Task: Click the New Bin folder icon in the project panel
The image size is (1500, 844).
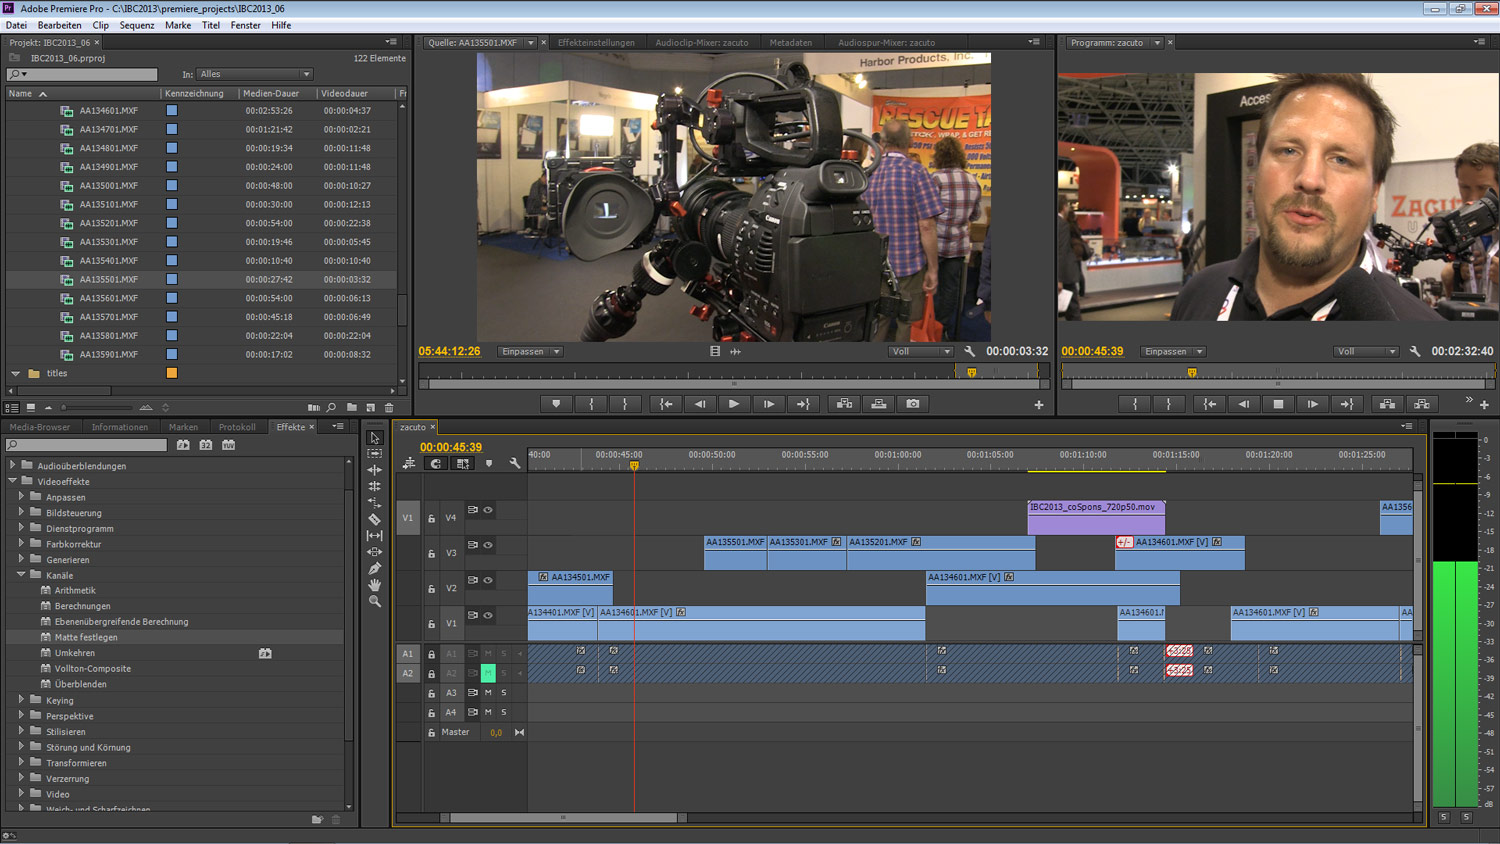Action: tap(352, 408)
